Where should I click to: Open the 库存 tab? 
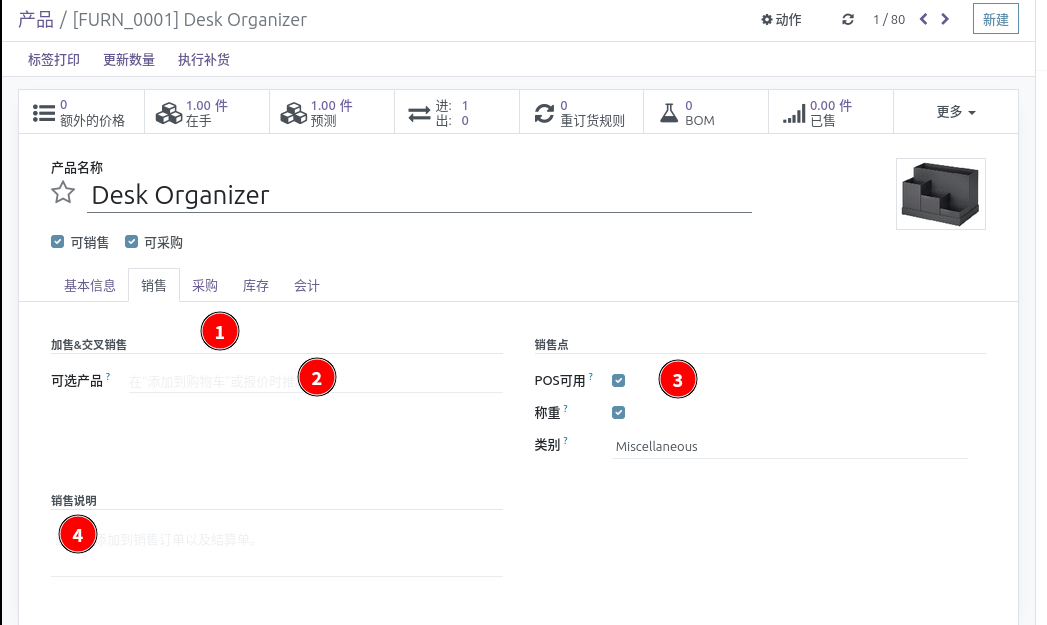pos(256,286)
